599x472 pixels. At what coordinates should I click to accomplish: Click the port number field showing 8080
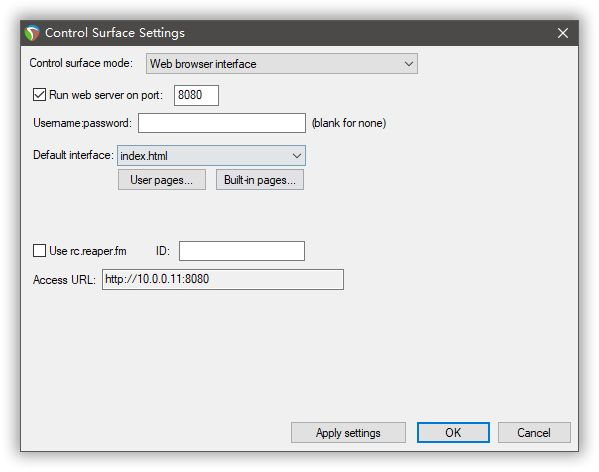click(196, 95)
